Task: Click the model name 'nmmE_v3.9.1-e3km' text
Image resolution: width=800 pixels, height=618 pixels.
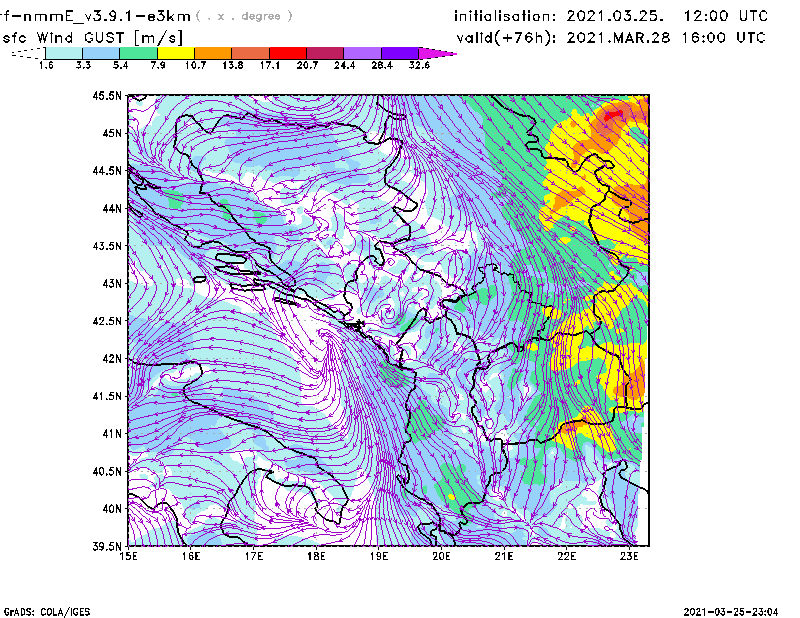Action: click(x=107, y=16)
